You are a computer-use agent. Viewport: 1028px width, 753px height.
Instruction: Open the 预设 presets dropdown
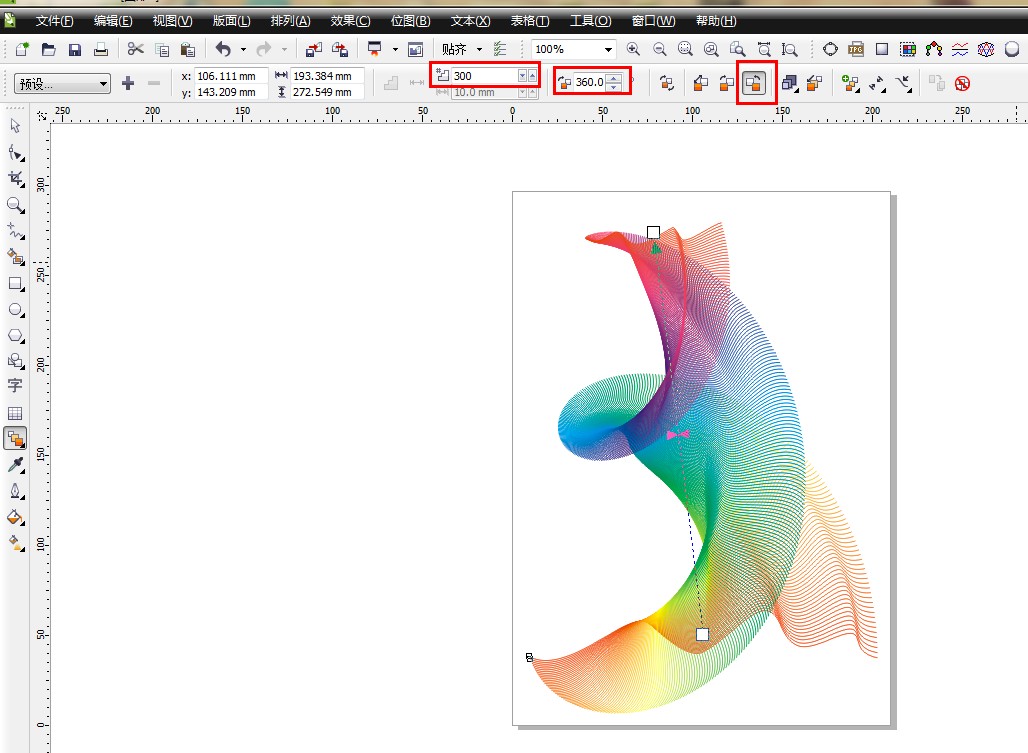coord(62,84)
